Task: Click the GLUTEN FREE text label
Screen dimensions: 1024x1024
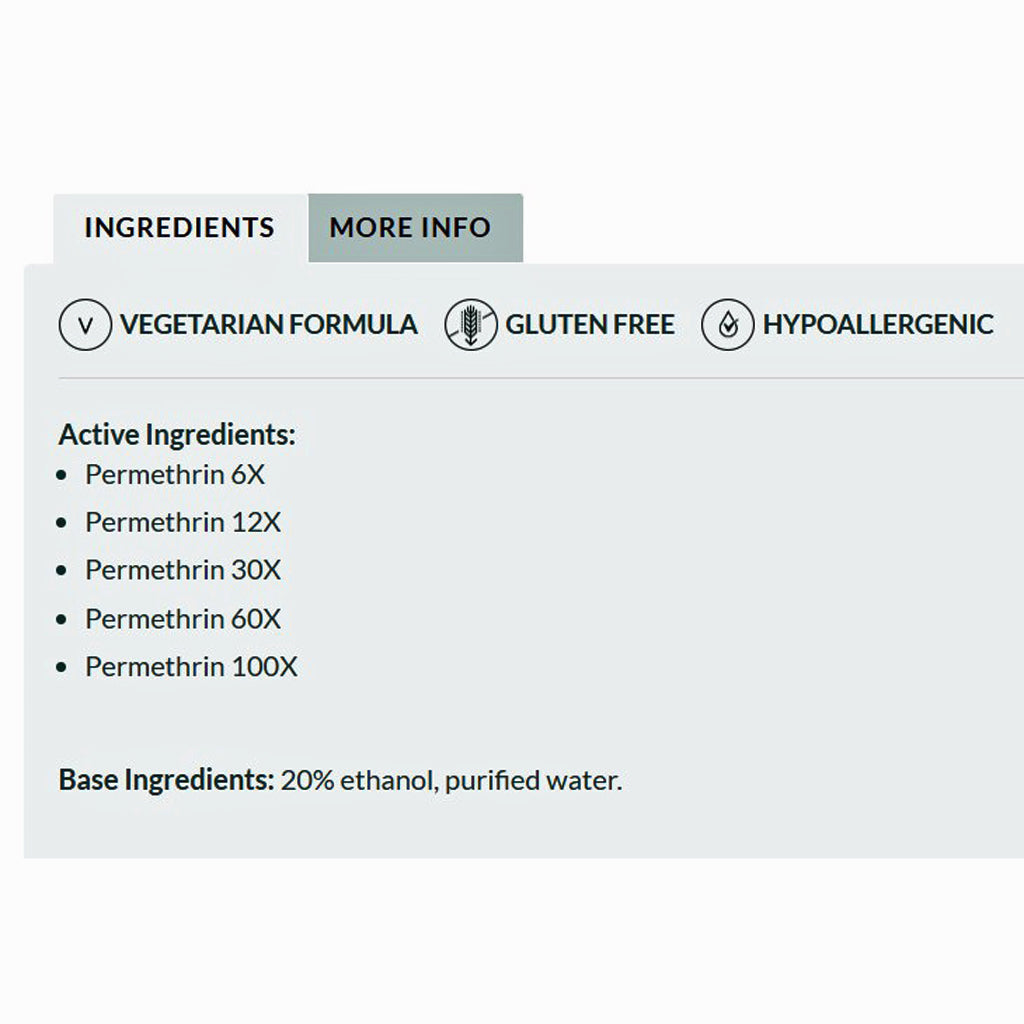Action: click(x=590, y=324)
